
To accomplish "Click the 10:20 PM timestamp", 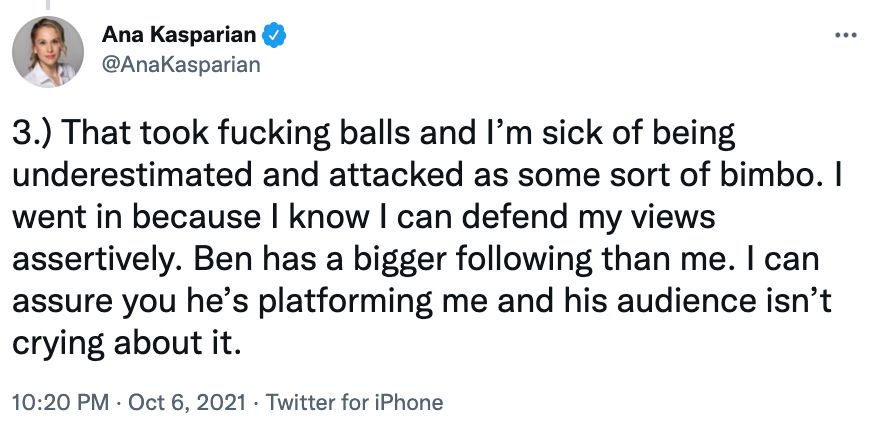I will [x=60, y=403].
